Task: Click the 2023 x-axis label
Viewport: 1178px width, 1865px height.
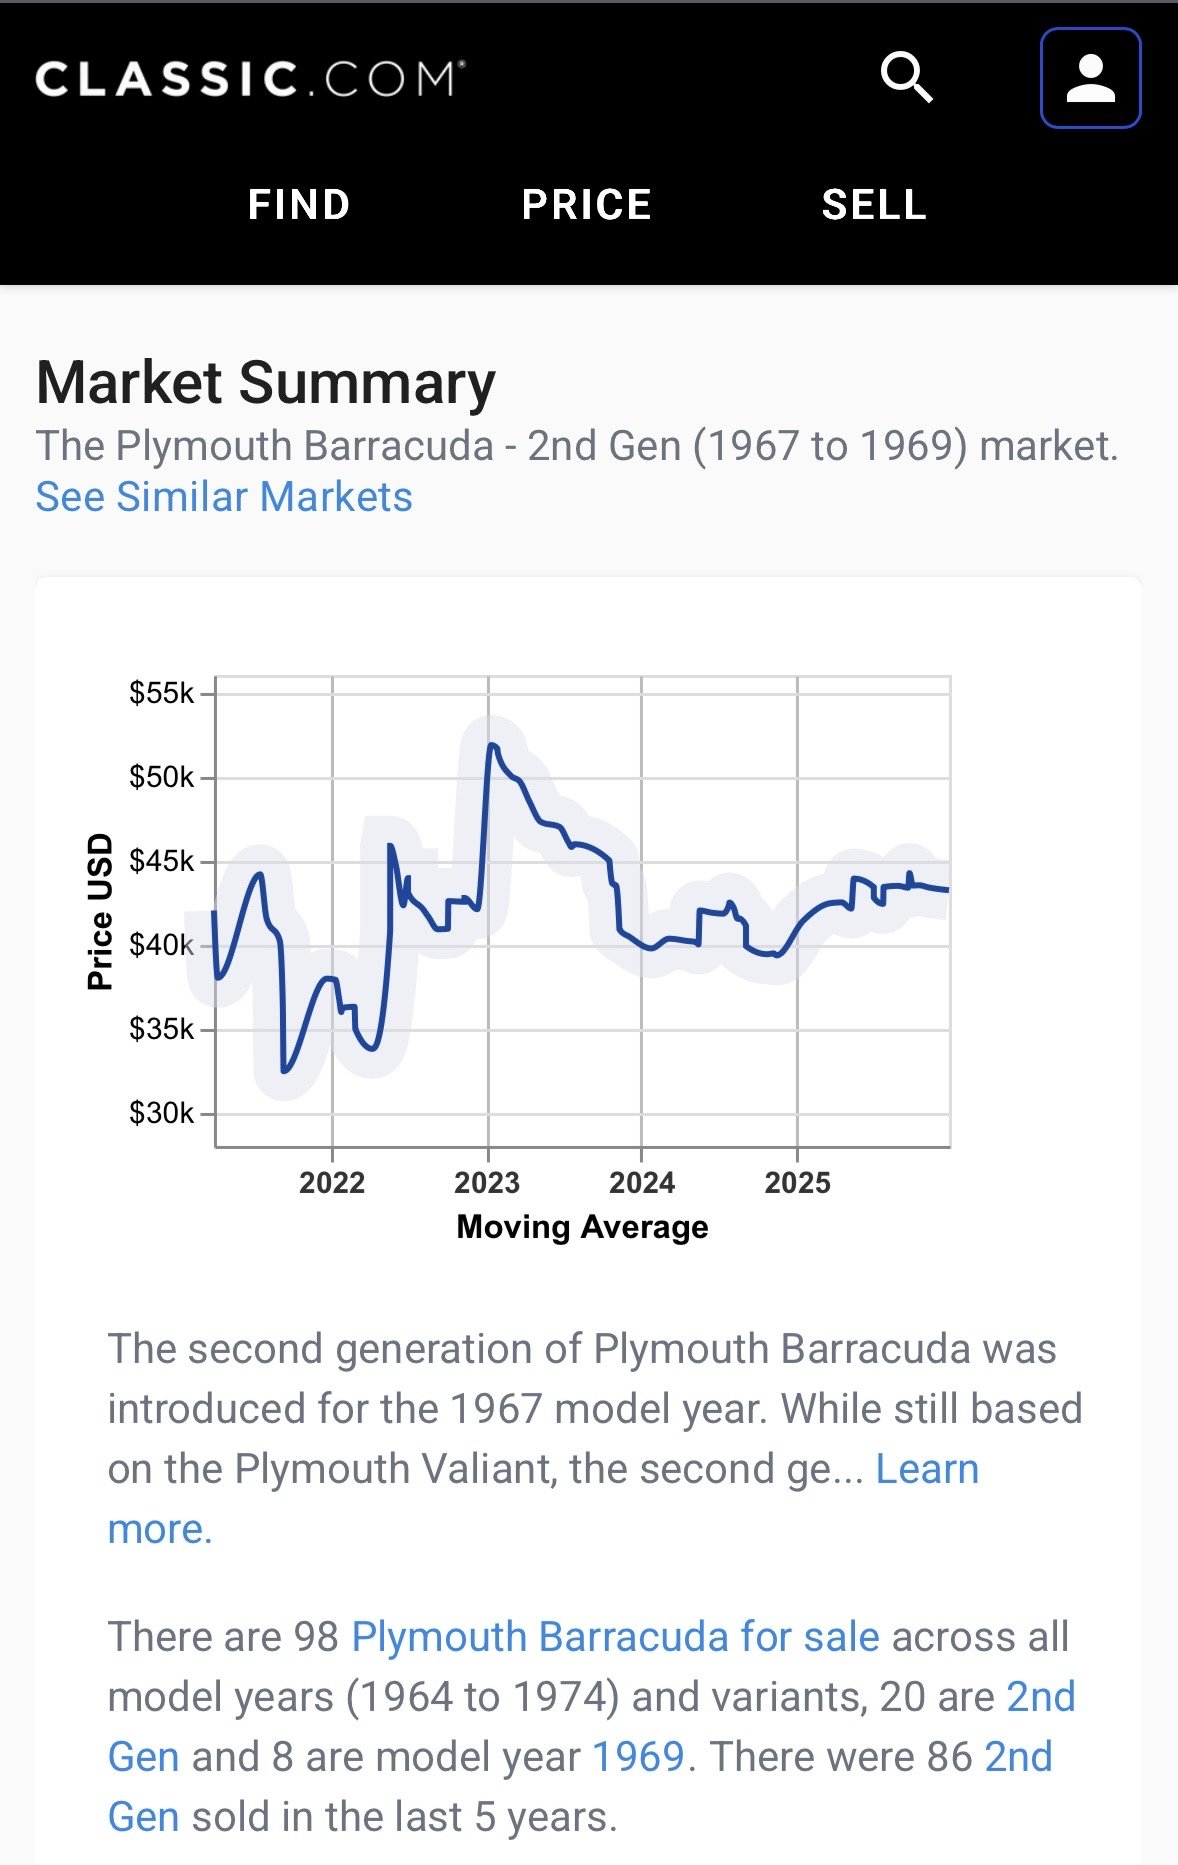Action: tap(487, 1183)
